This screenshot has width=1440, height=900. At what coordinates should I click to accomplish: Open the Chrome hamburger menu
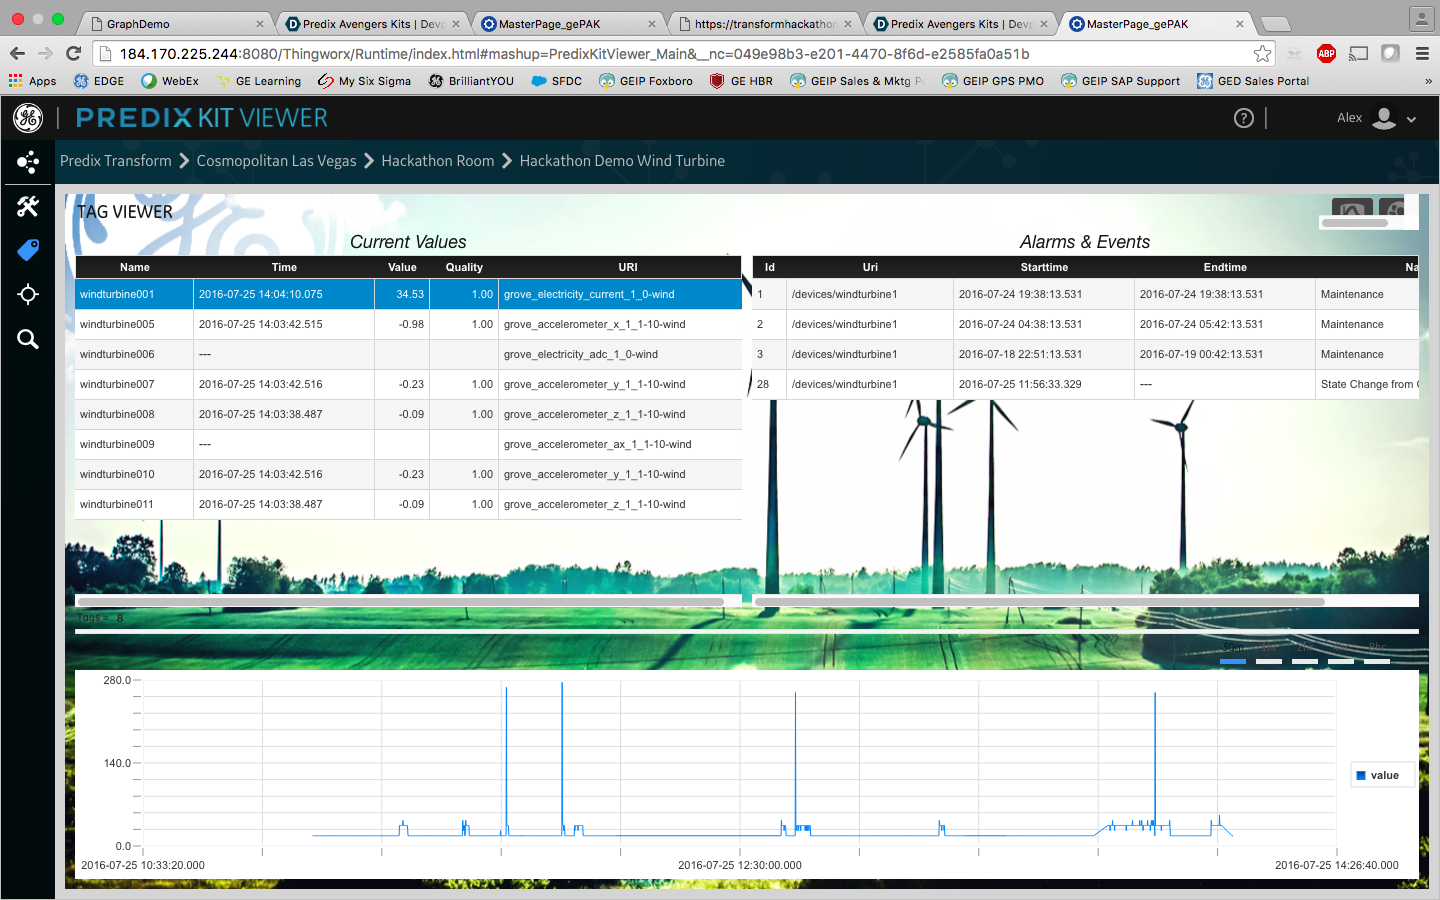(x=1422, y=54)
